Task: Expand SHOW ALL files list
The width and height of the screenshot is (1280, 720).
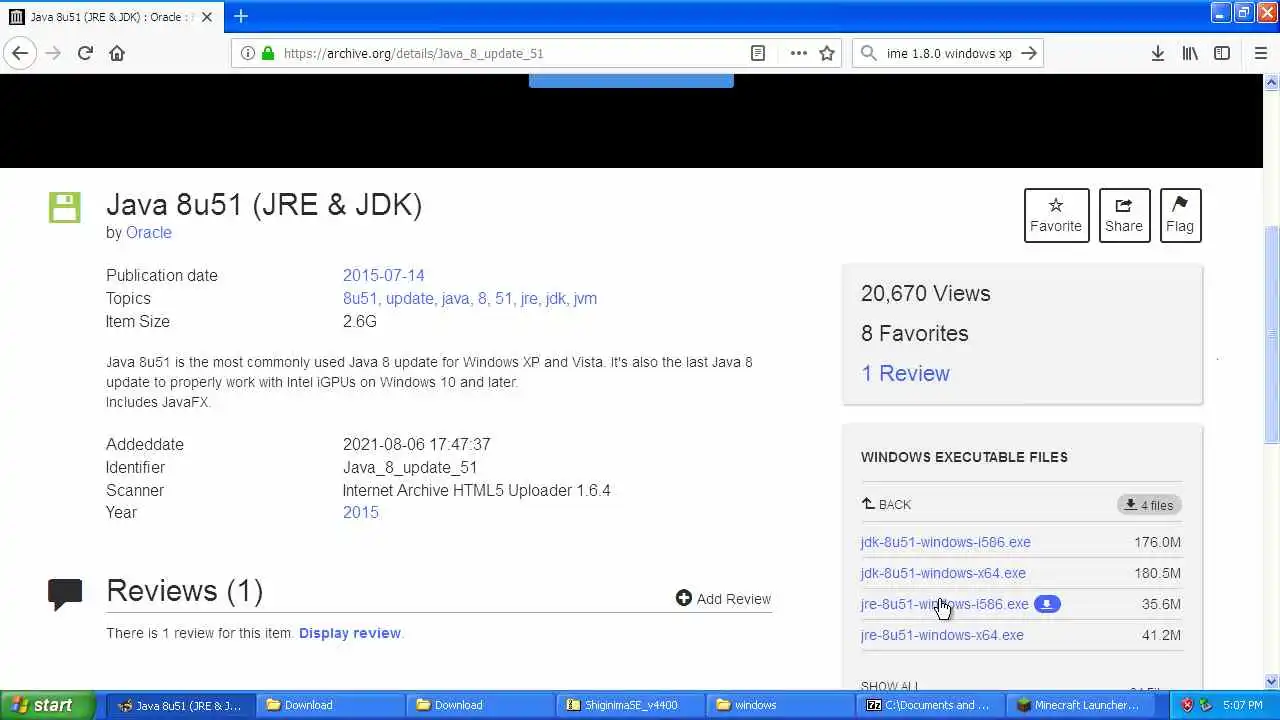Action: click(x=889, y=686)
